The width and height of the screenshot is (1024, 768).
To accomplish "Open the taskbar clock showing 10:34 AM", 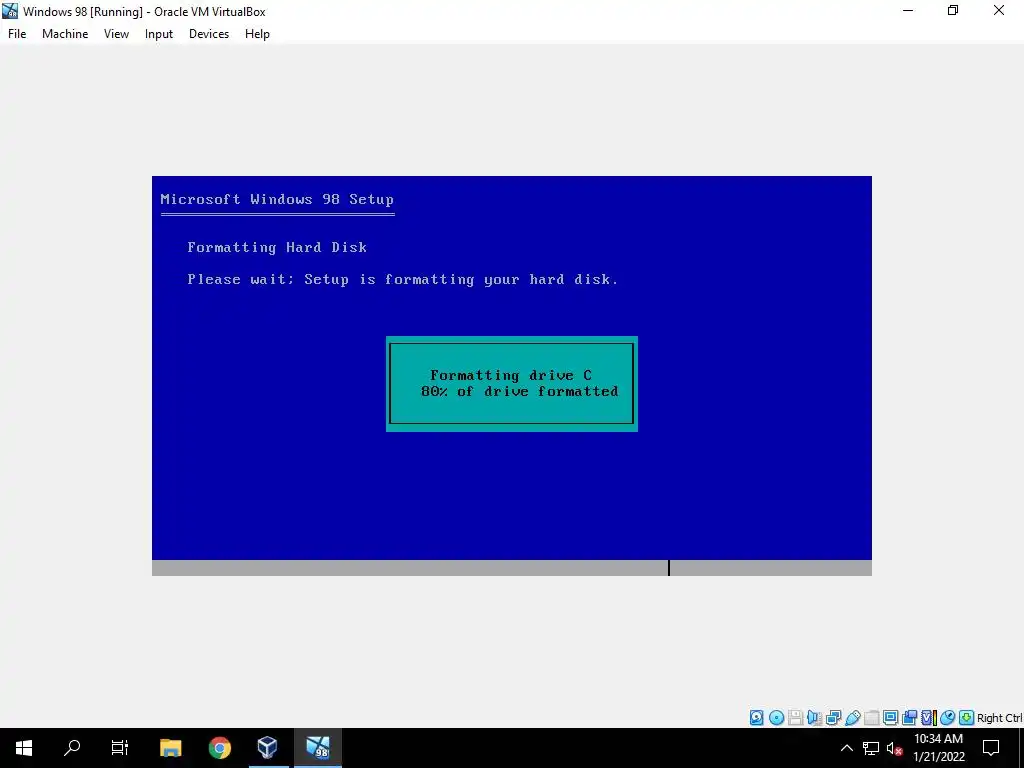I will (x=938, y=748).
